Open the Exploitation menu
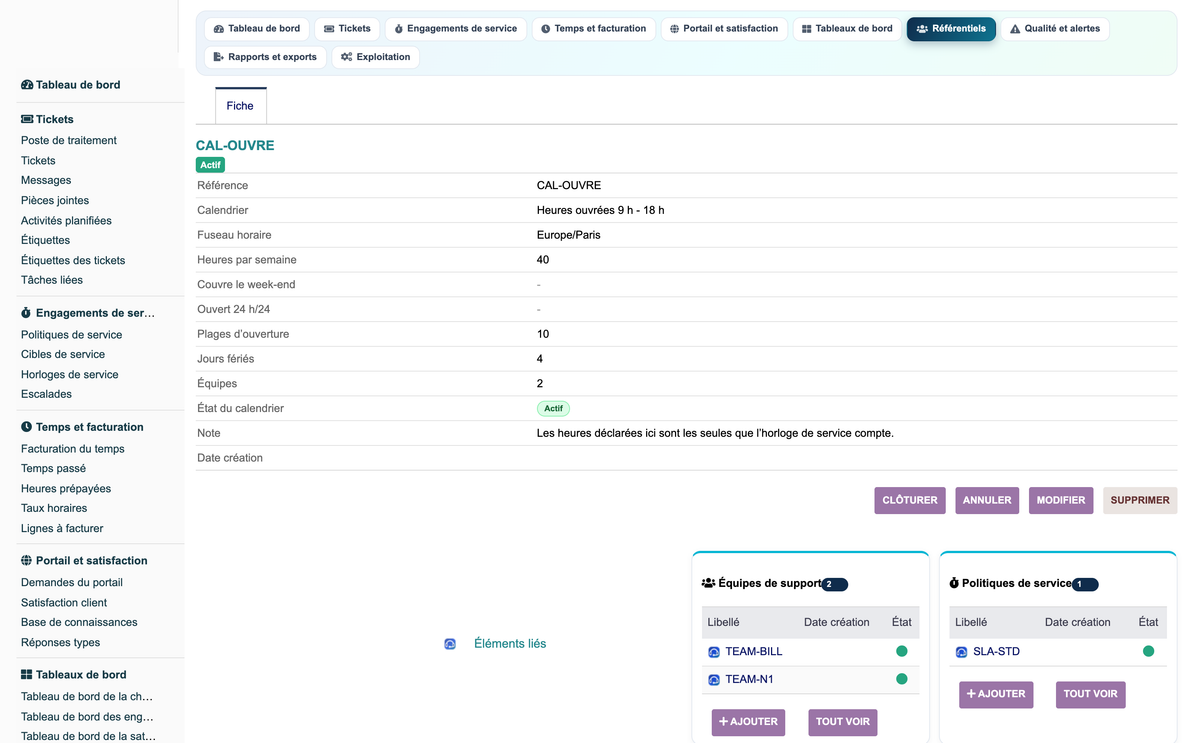 tap(375, 57)
